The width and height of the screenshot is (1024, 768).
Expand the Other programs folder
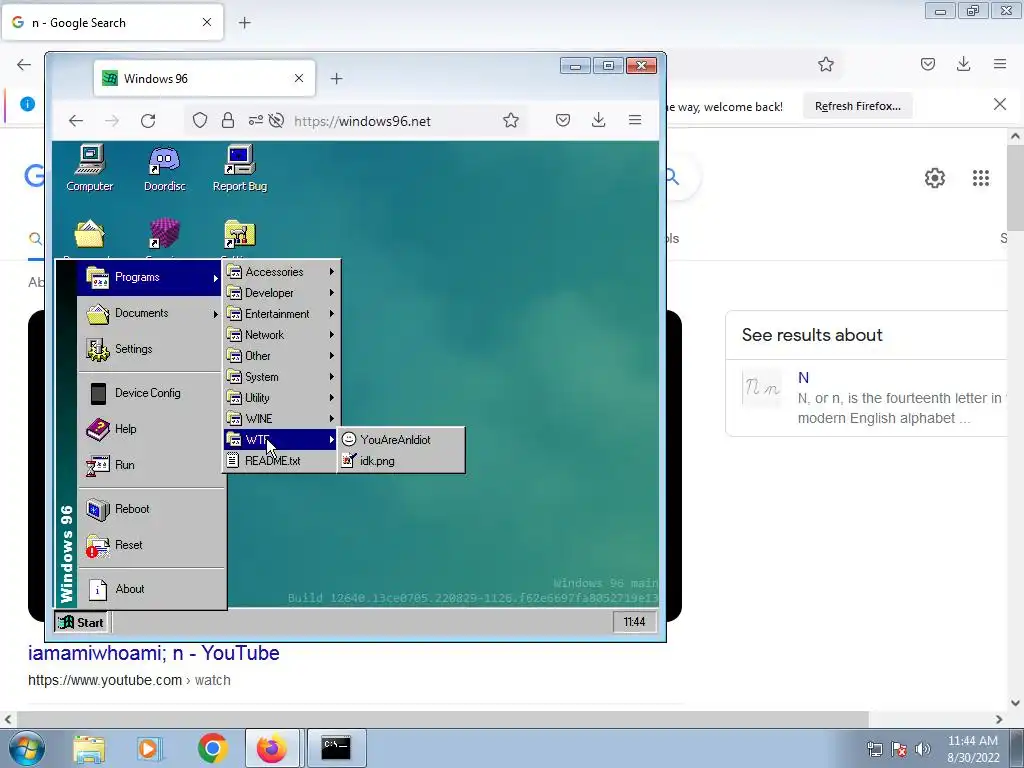click(x=281, y=355)
